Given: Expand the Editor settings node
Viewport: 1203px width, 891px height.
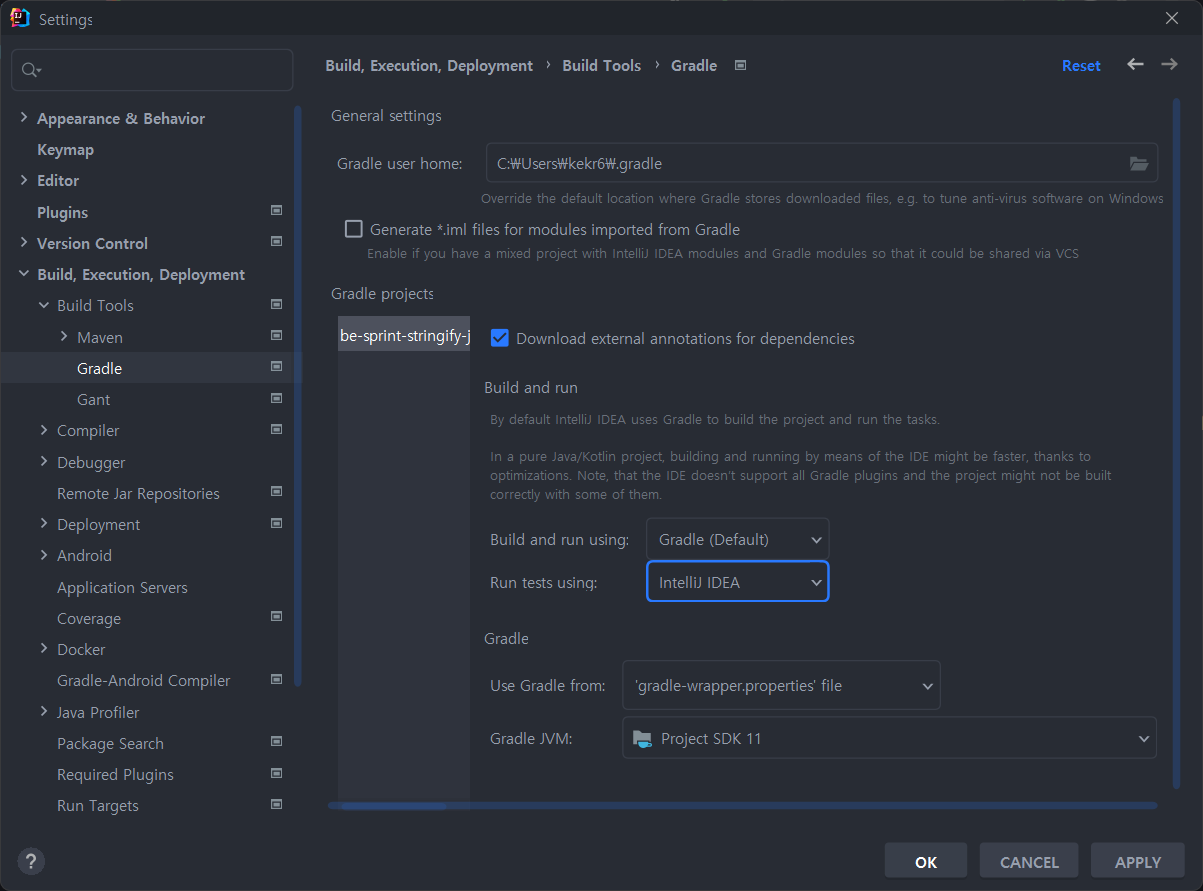Looking at the screenshot, I should tap(24, 180).
